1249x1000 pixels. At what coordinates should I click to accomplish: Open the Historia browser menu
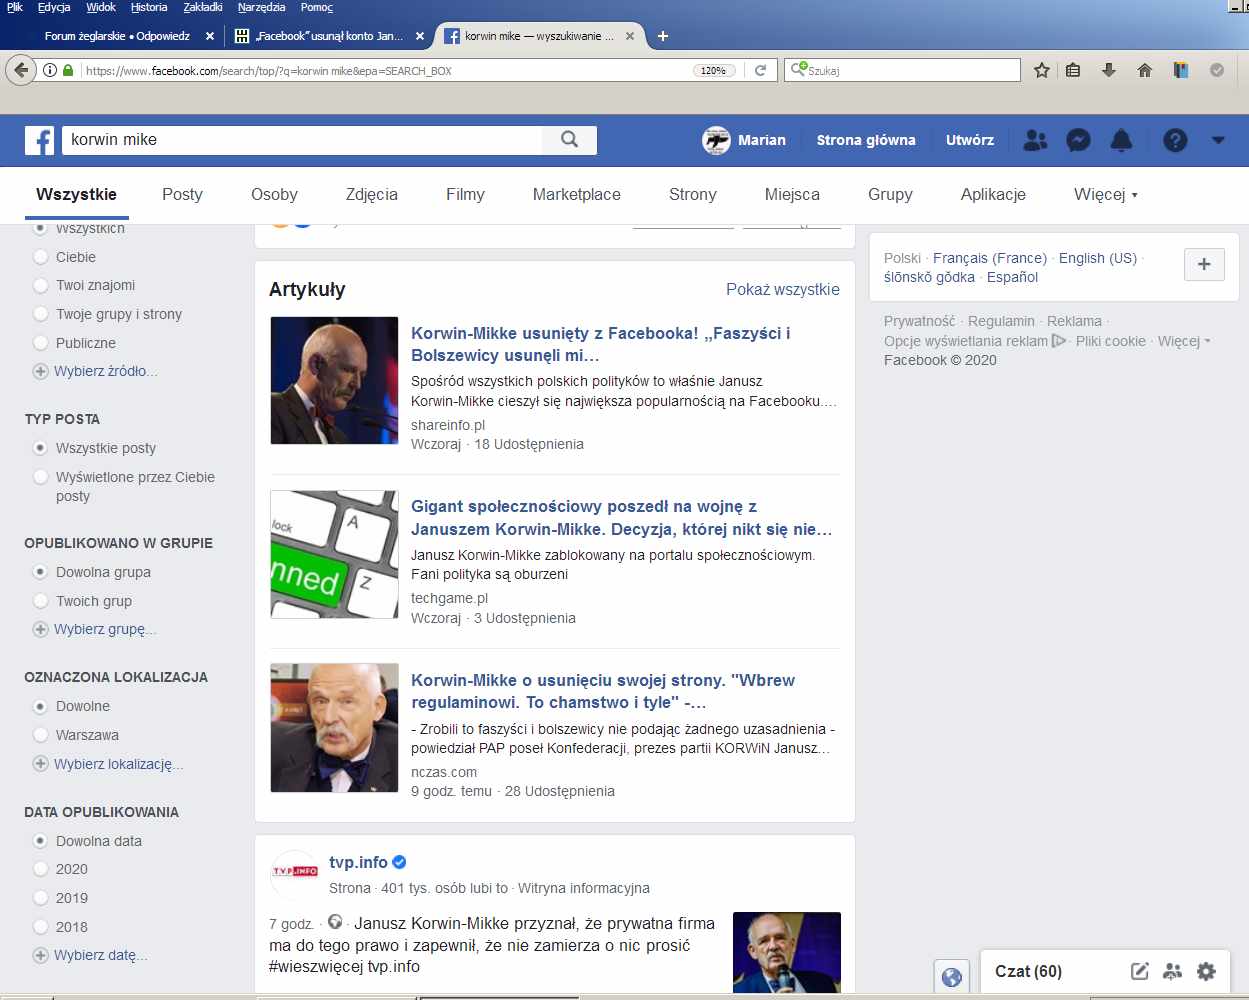(149, 7)
